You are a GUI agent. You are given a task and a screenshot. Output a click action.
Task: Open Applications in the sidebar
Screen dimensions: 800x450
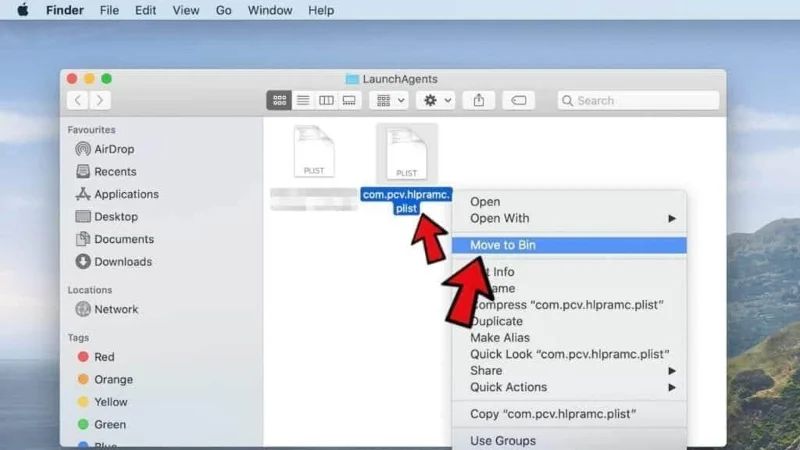pos(117,194)
